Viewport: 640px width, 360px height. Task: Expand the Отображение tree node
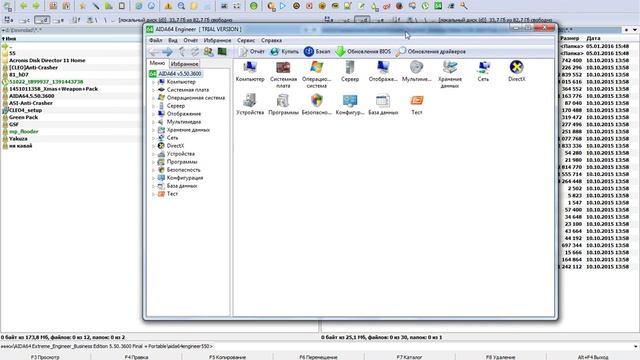[153, 114]
